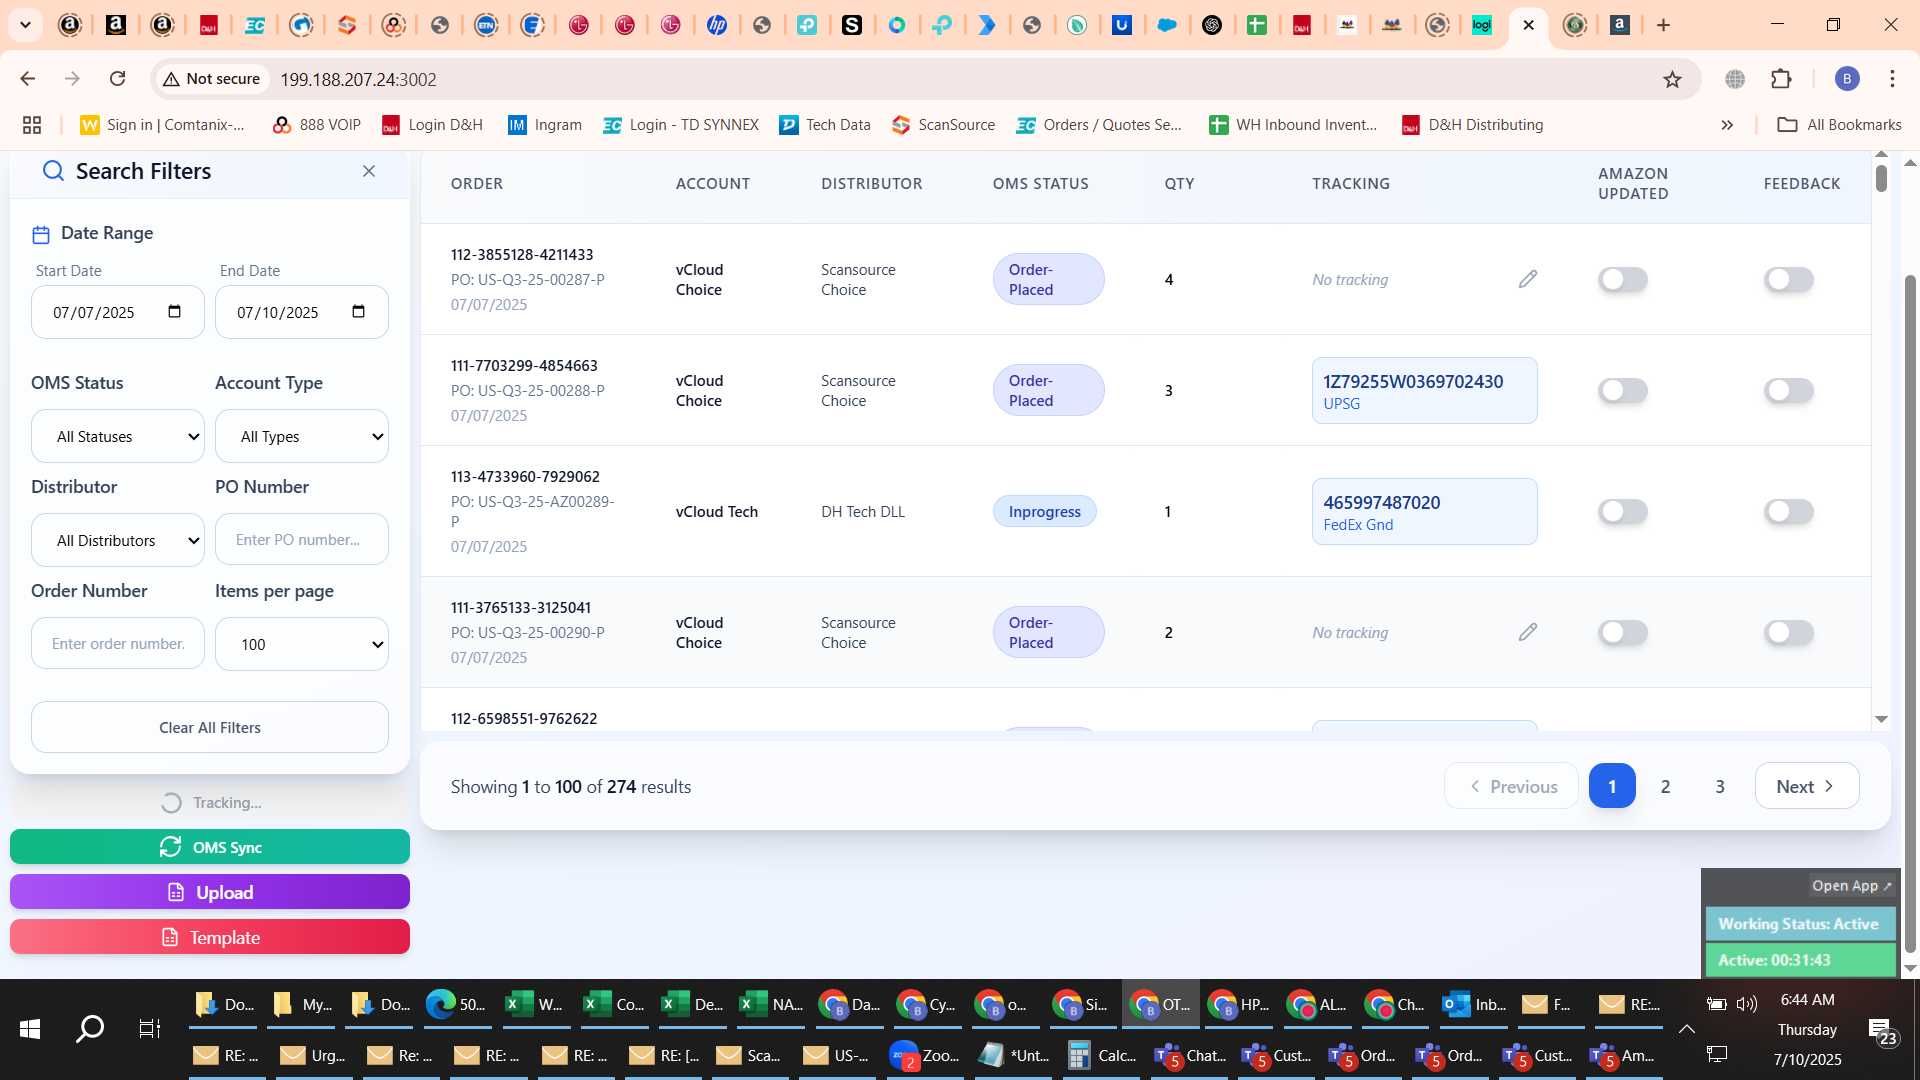Click the Date Range calendar icon
Image resolution: width=1920 pixels, height=1080 pixels.
tap(41, 234)
